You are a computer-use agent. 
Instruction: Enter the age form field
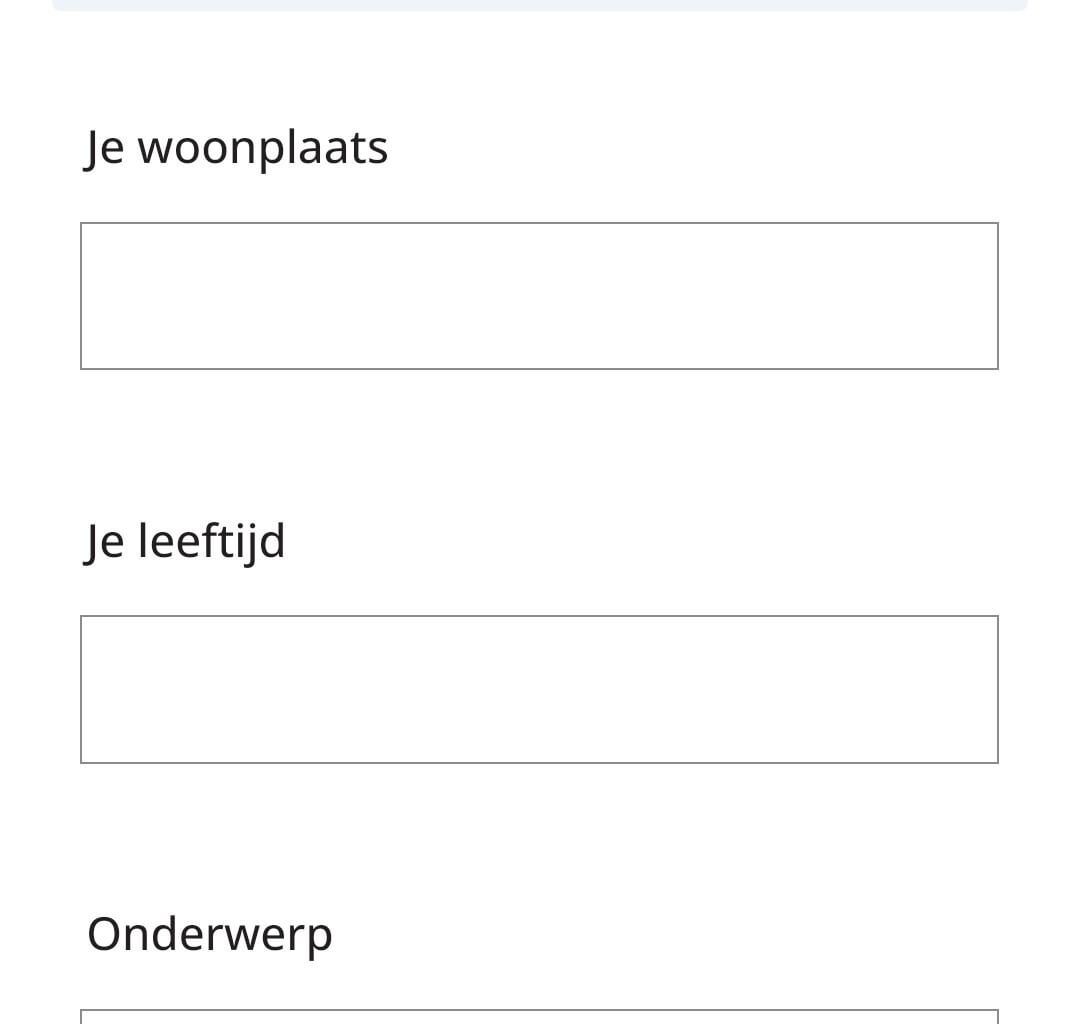click(539, 689)
